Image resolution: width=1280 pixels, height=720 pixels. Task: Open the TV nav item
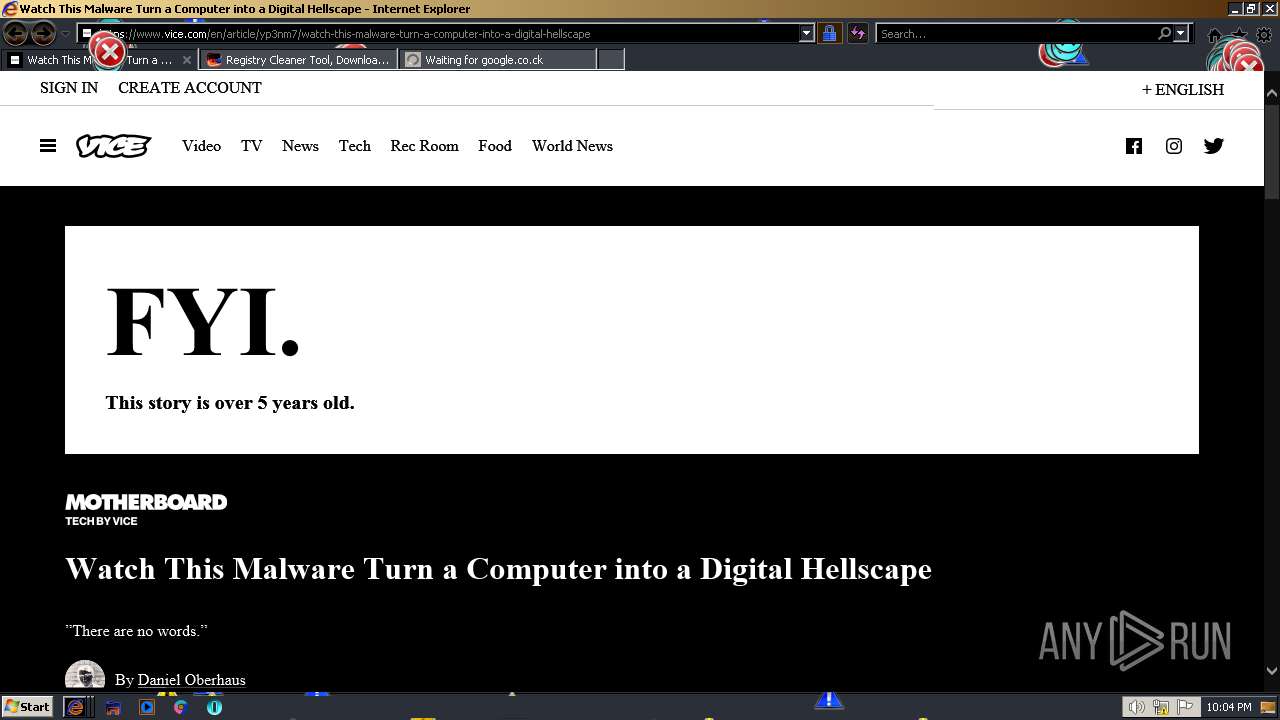[251, 146]
